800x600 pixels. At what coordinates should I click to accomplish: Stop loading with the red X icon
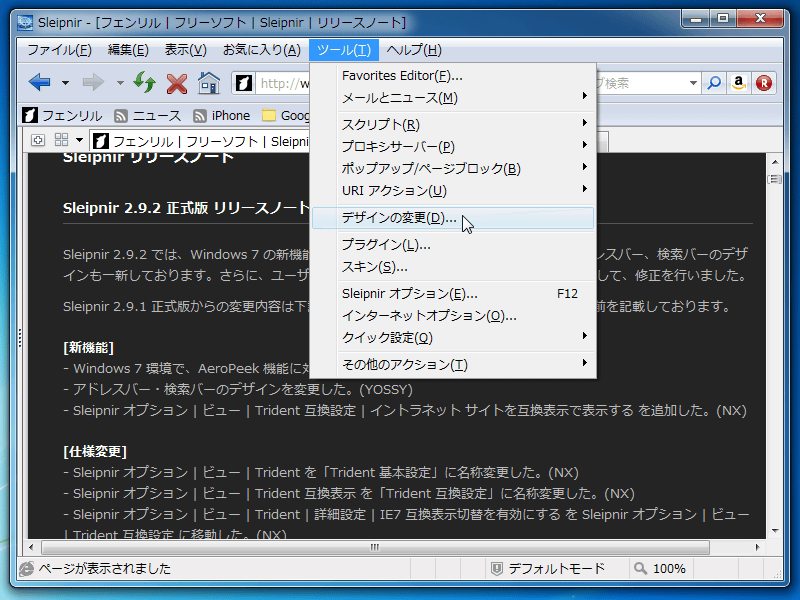177,83
